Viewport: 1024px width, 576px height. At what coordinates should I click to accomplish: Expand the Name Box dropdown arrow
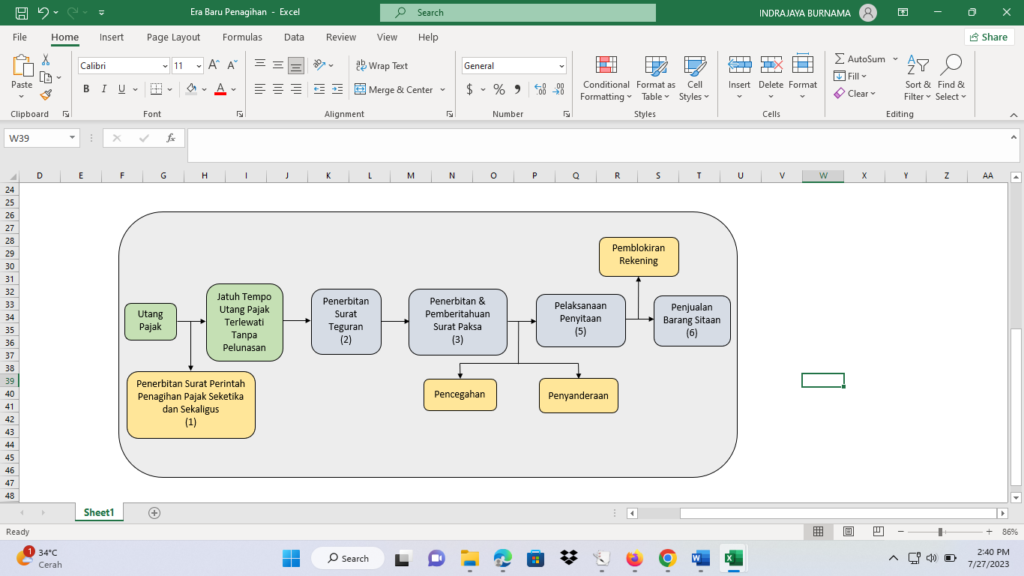72,138
